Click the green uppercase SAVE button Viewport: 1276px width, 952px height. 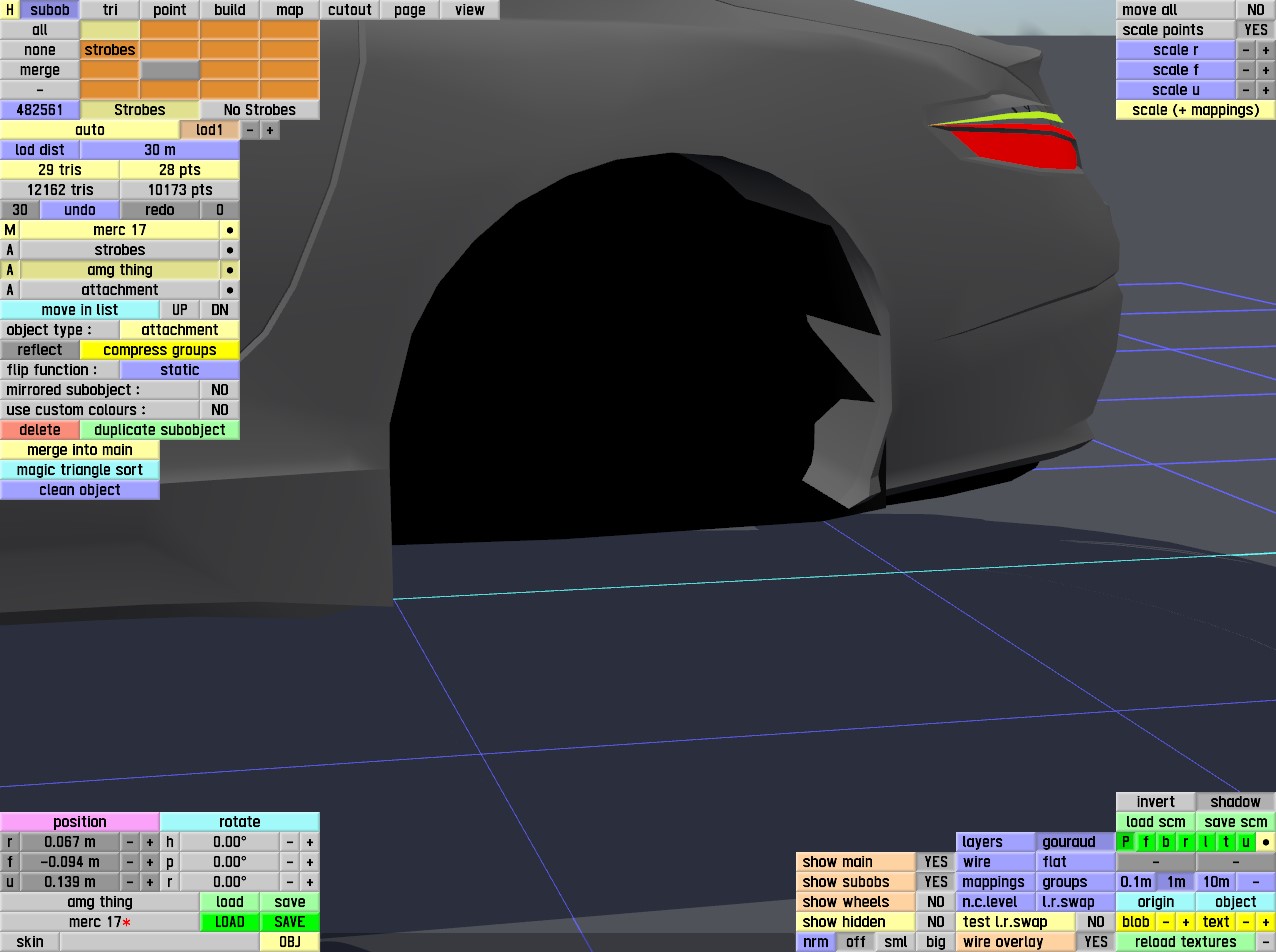click(x=290, y=922)
